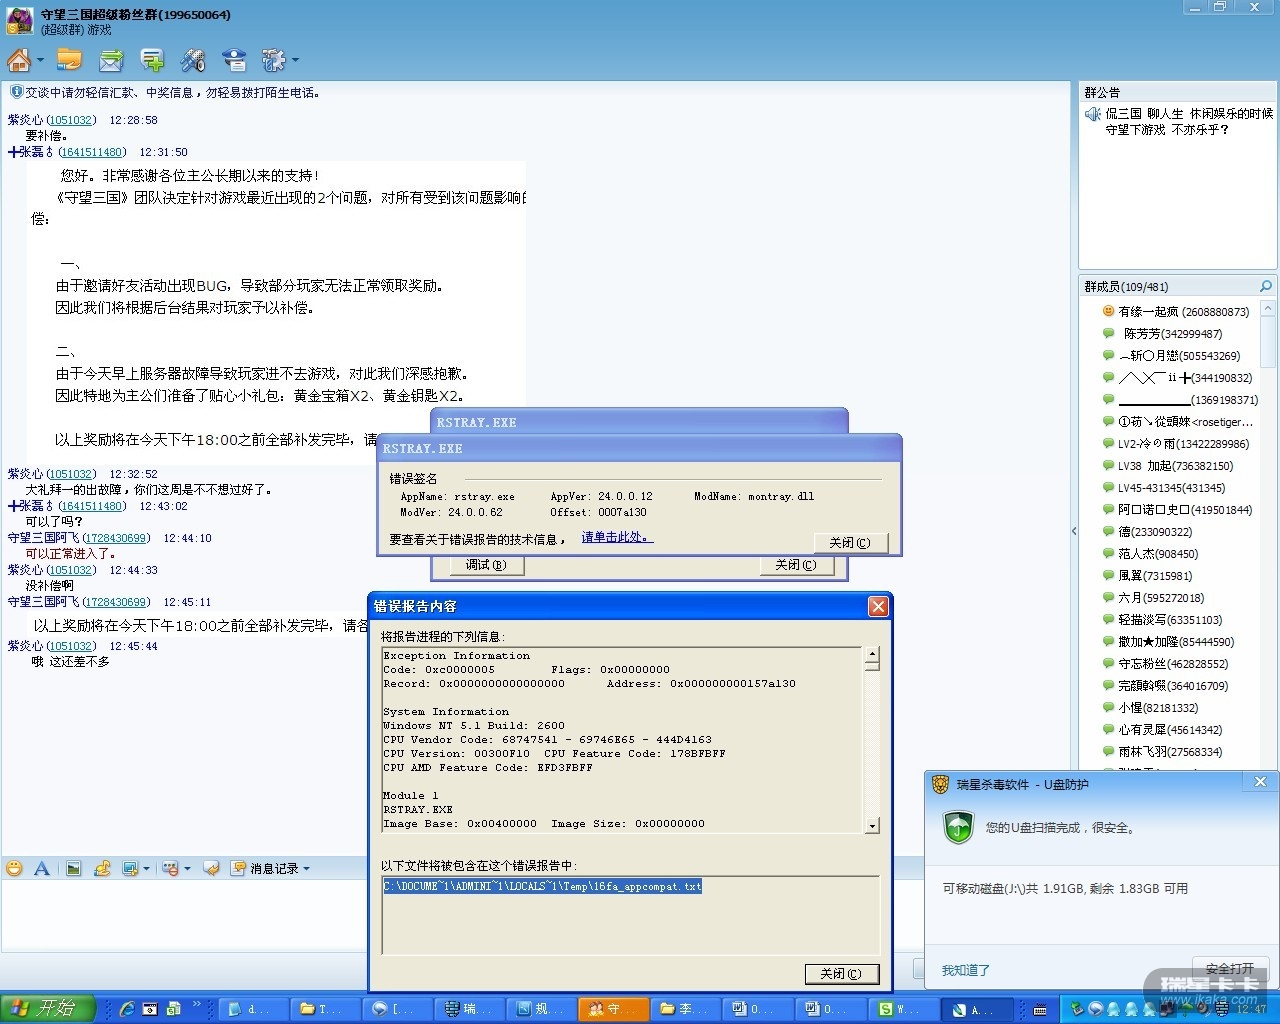Open the 开始 Start menu
Image resolution: width=1280 pixels, height=1024 pixels.
[x=48, y=1008]
